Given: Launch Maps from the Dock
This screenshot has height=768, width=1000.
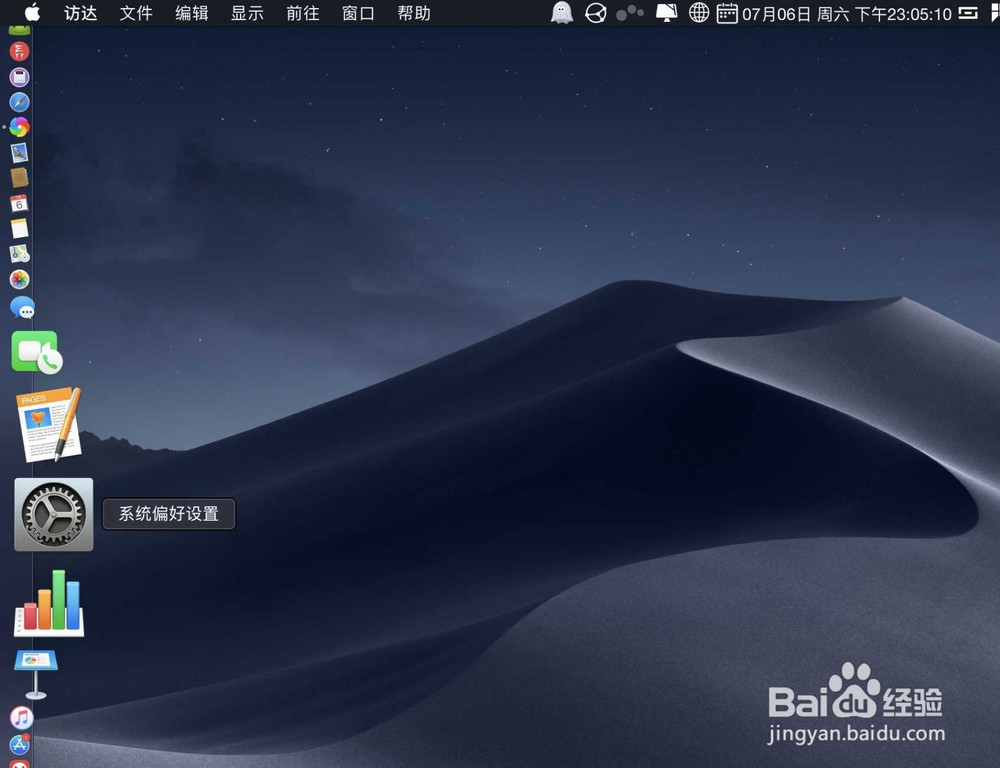Looking at the screenshot, I should (x=19, y=254).
